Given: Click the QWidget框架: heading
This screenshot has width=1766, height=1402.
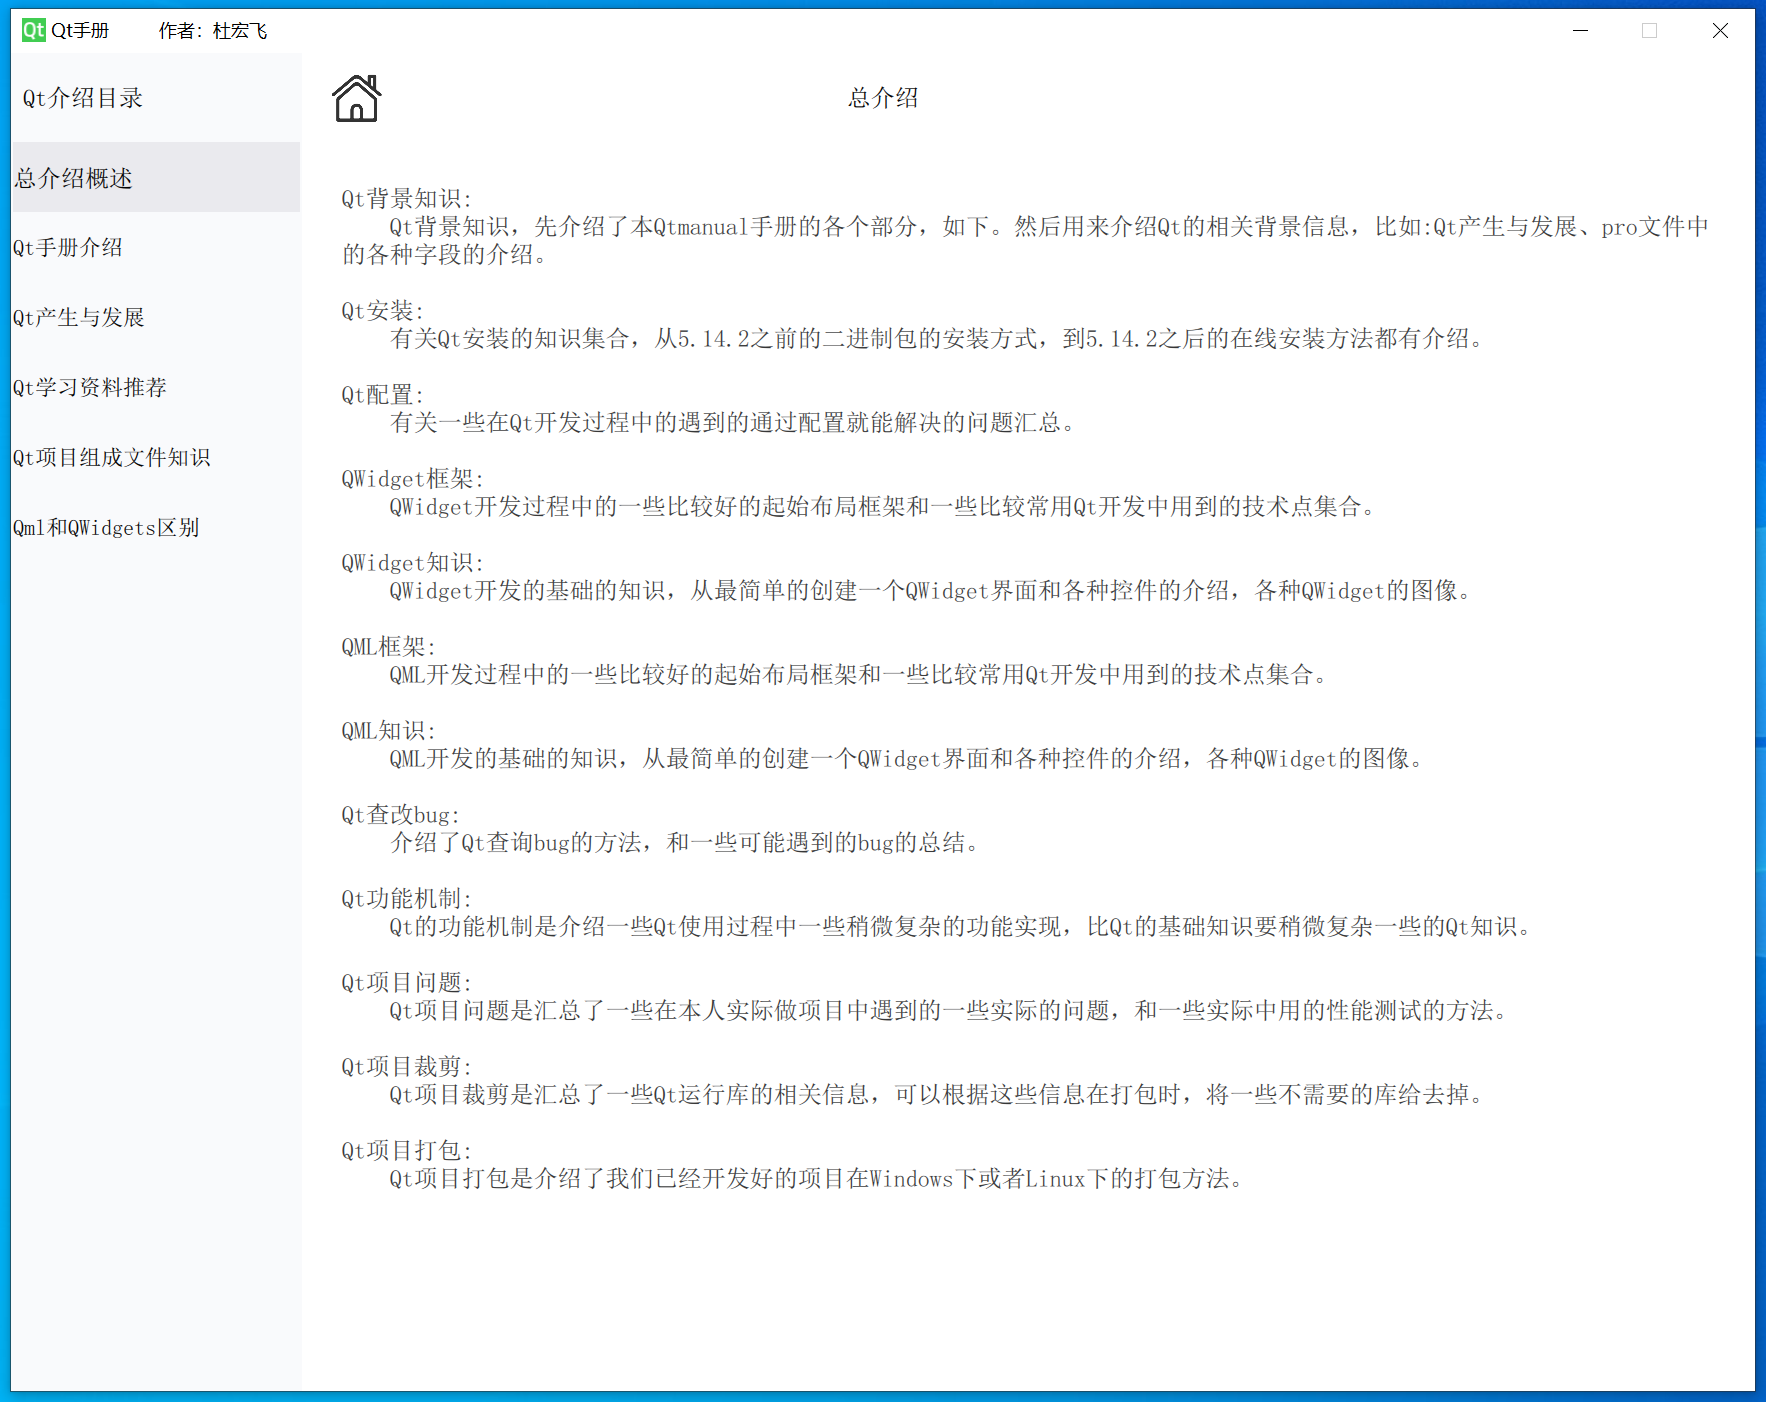Looking at the screenshot, I should coord(412,479).
